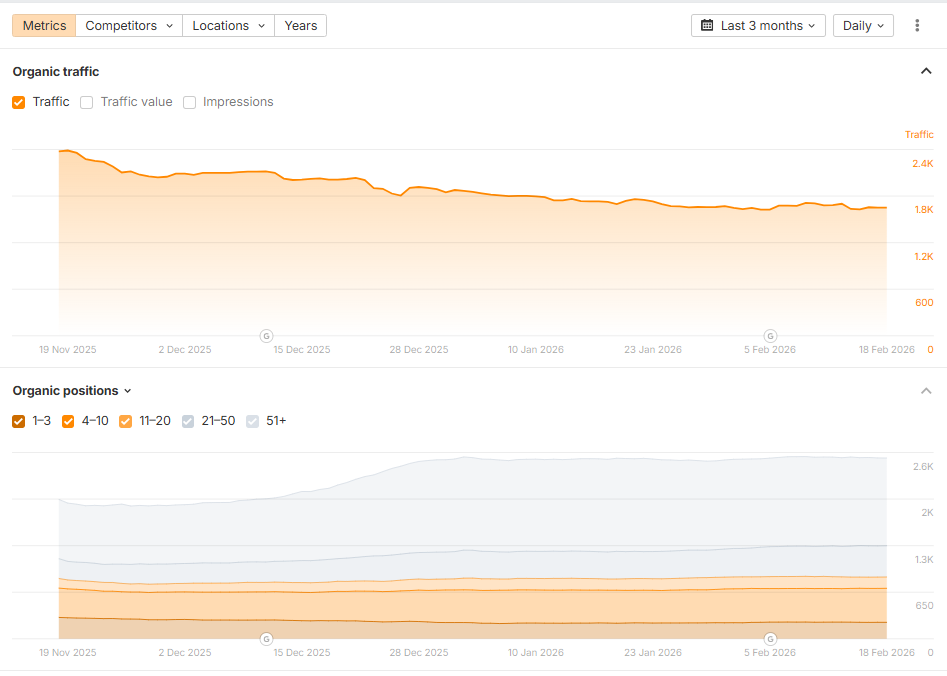947x676 pixels.
Task: Click Google update marker near 5 Feb traffic chart
Action: tap(770, 335)
